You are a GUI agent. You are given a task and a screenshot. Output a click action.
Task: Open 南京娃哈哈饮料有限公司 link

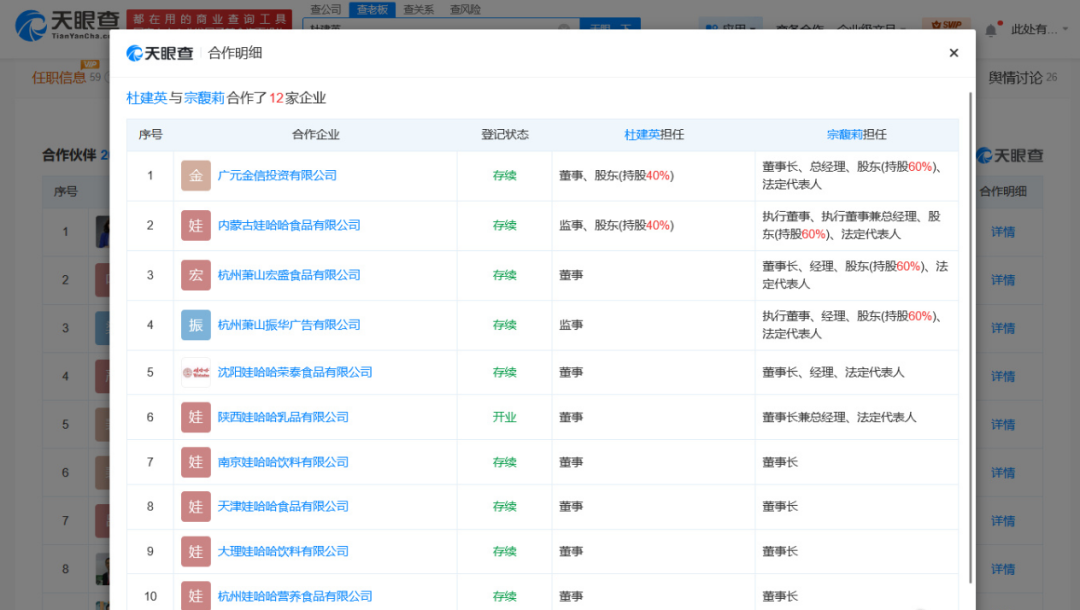(283, 462)
